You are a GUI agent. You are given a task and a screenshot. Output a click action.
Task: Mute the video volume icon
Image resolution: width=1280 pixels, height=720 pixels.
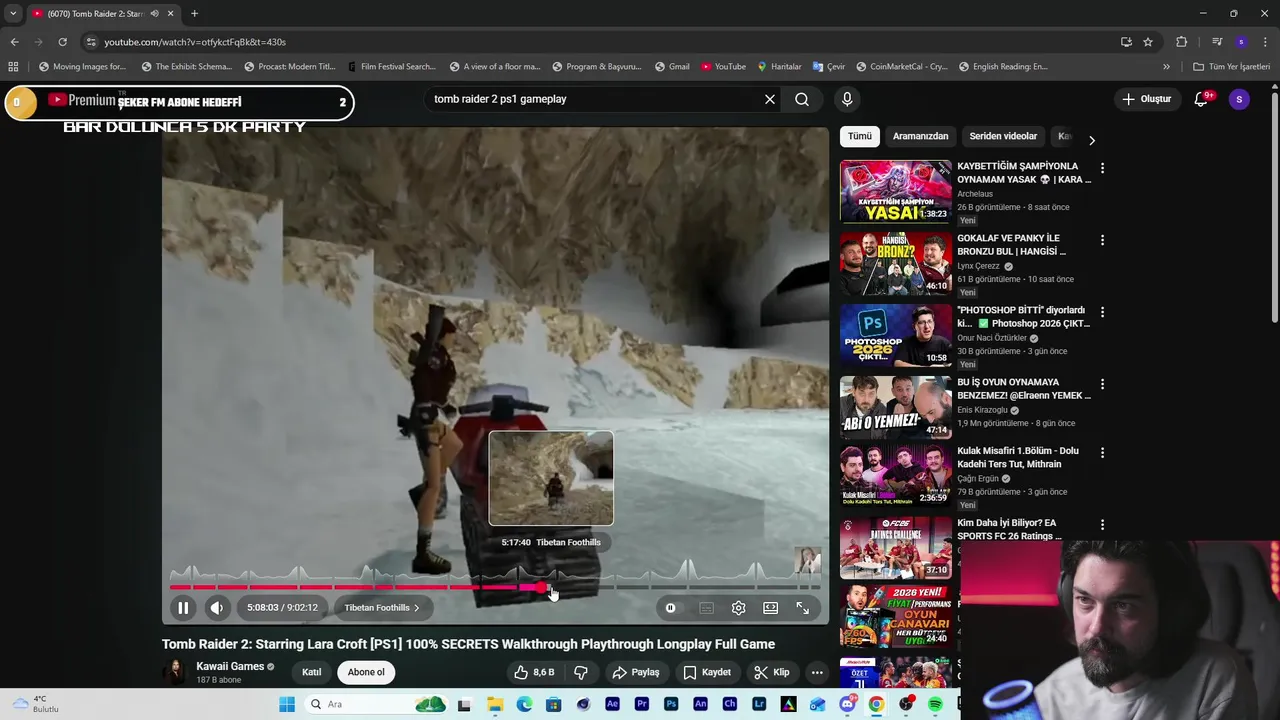217,607
